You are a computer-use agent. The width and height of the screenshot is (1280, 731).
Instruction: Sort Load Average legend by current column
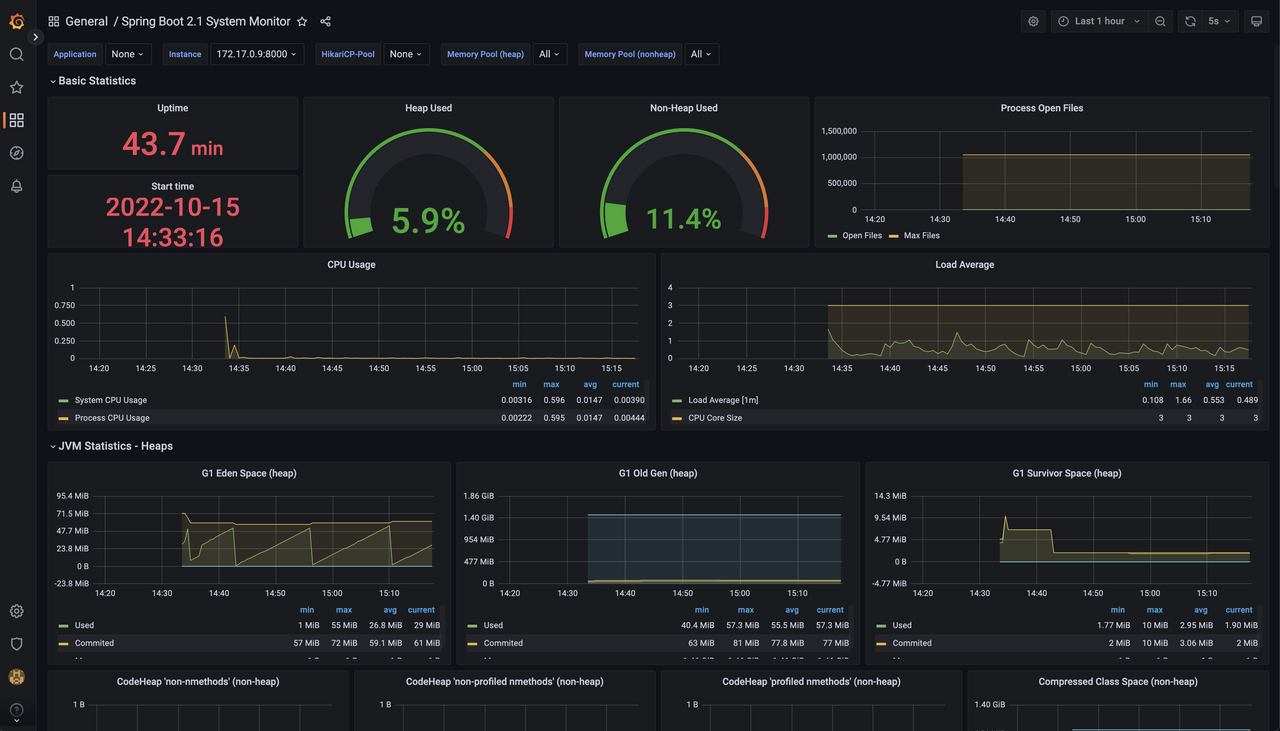[x=1239, y=384]
